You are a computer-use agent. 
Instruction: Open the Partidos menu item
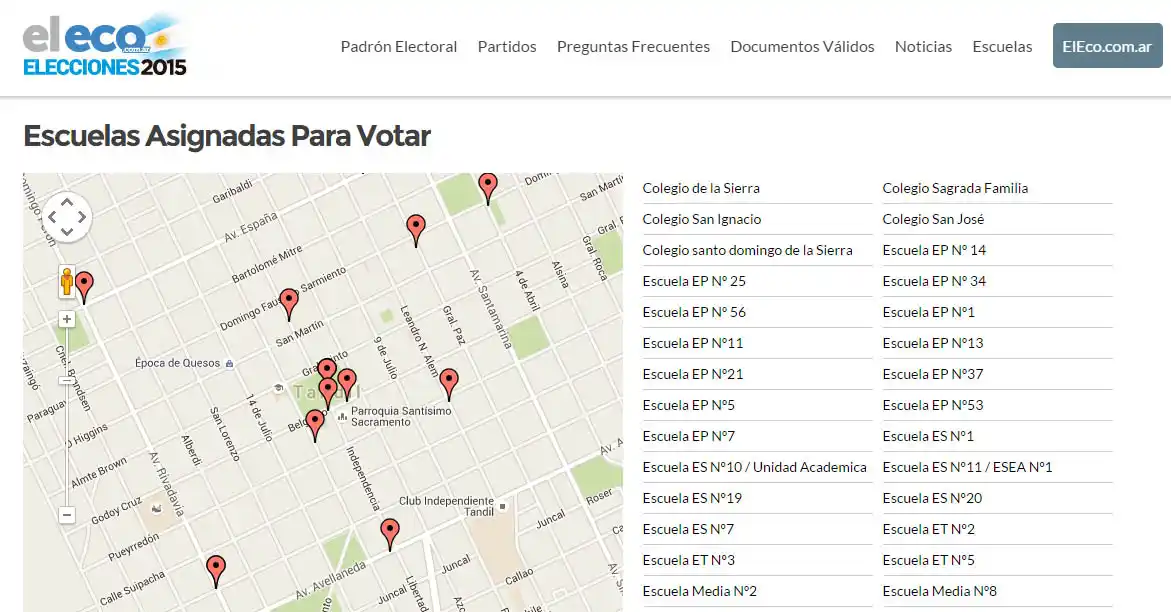(507, 46)
